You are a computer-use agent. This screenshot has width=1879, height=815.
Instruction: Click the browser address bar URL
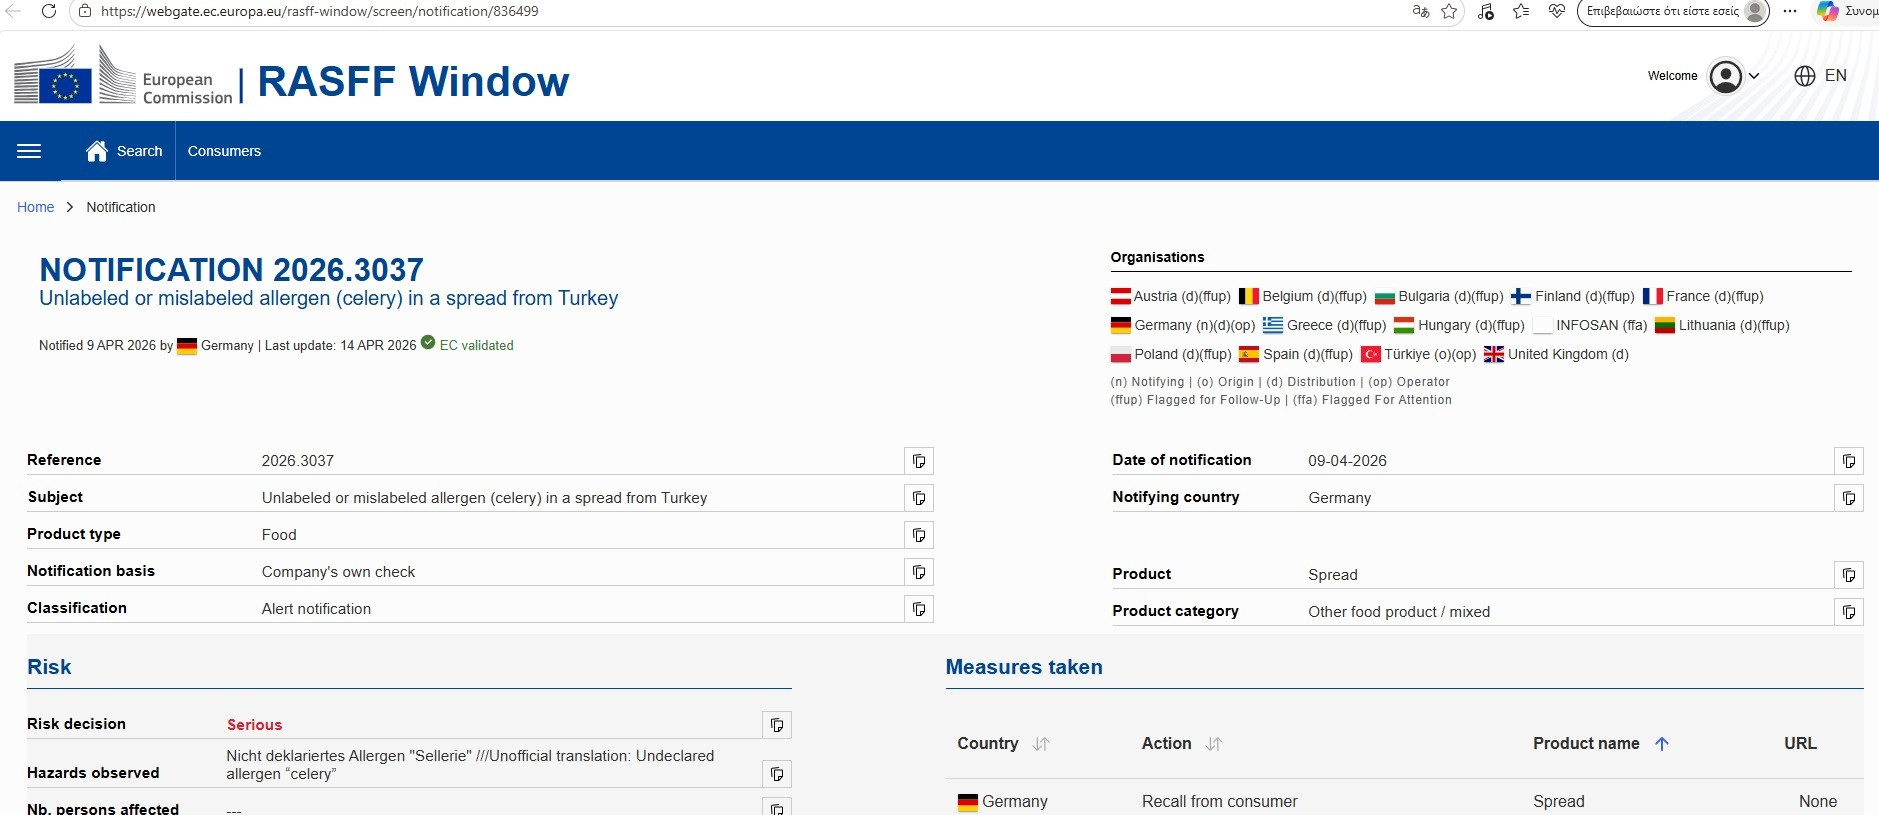pyautogui.click(x=320, y=11)
